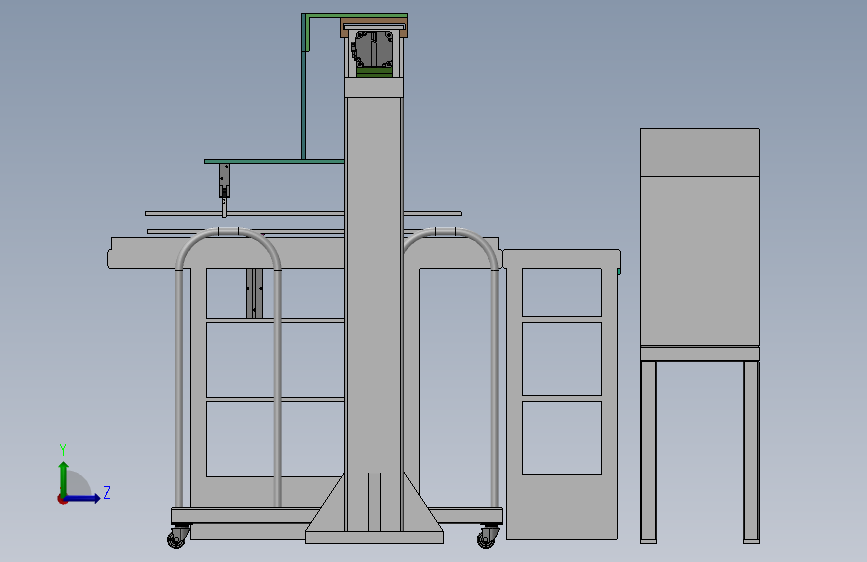The image size is (867, 562).
Task: Select the top window of the middle cabinet
Action: point(562,293)
